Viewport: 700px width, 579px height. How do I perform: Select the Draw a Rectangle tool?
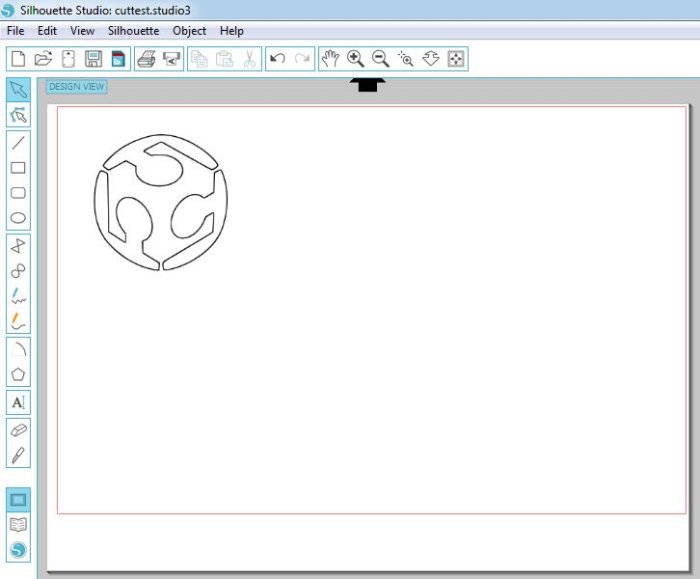coord(18,168)
